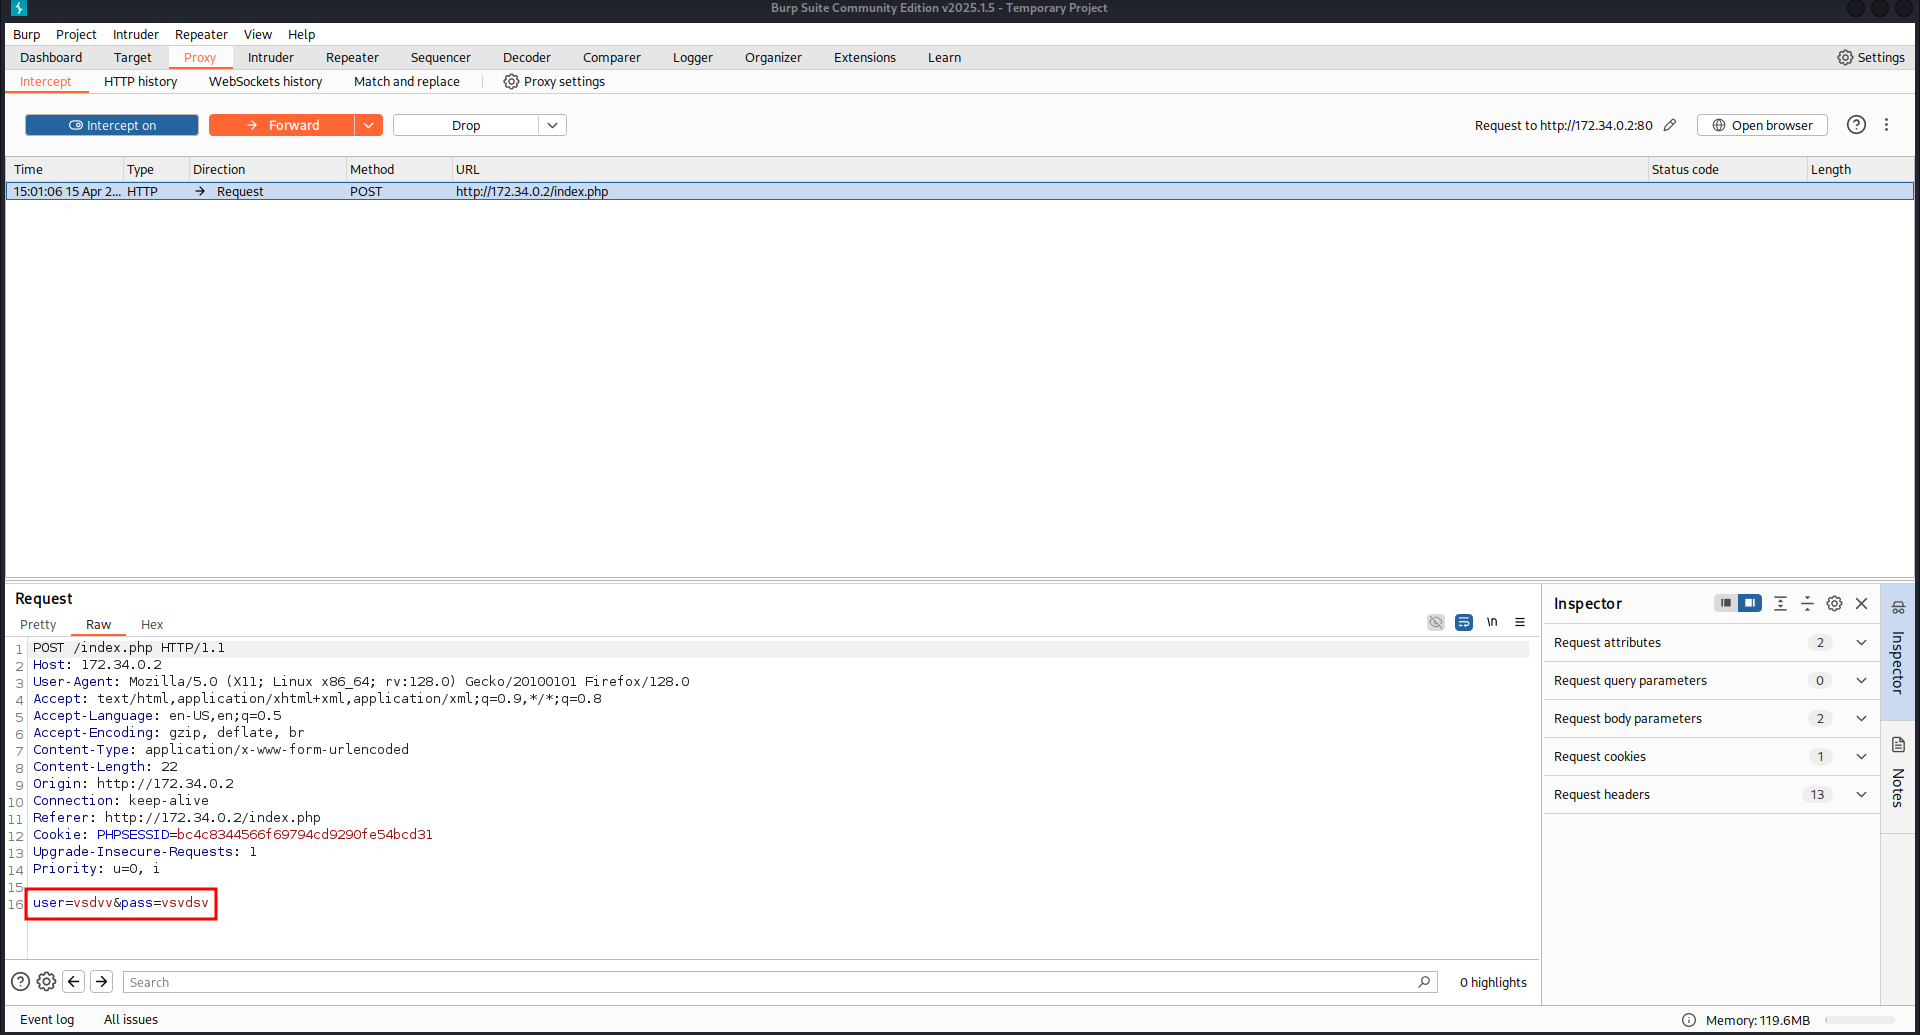Image resolution: width=1920 pixels, height=1035 pixels.
Task: Open the Project menu
Action: [x=76, y=34]
